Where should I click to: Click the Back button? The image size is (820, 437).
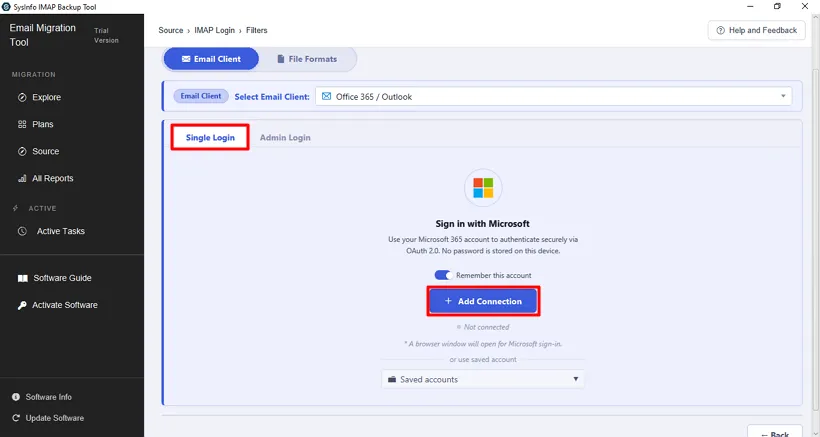[x=775, y=431]
